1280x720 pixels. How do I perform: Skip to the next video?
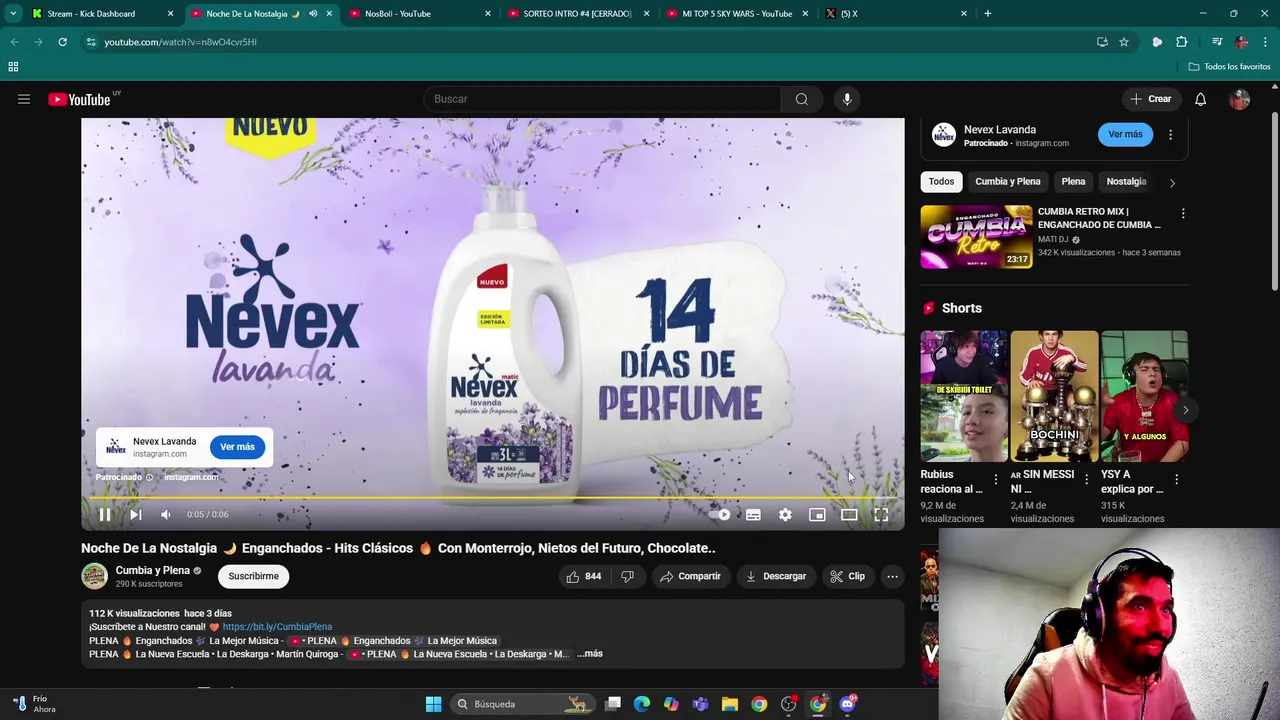[136, 514]
